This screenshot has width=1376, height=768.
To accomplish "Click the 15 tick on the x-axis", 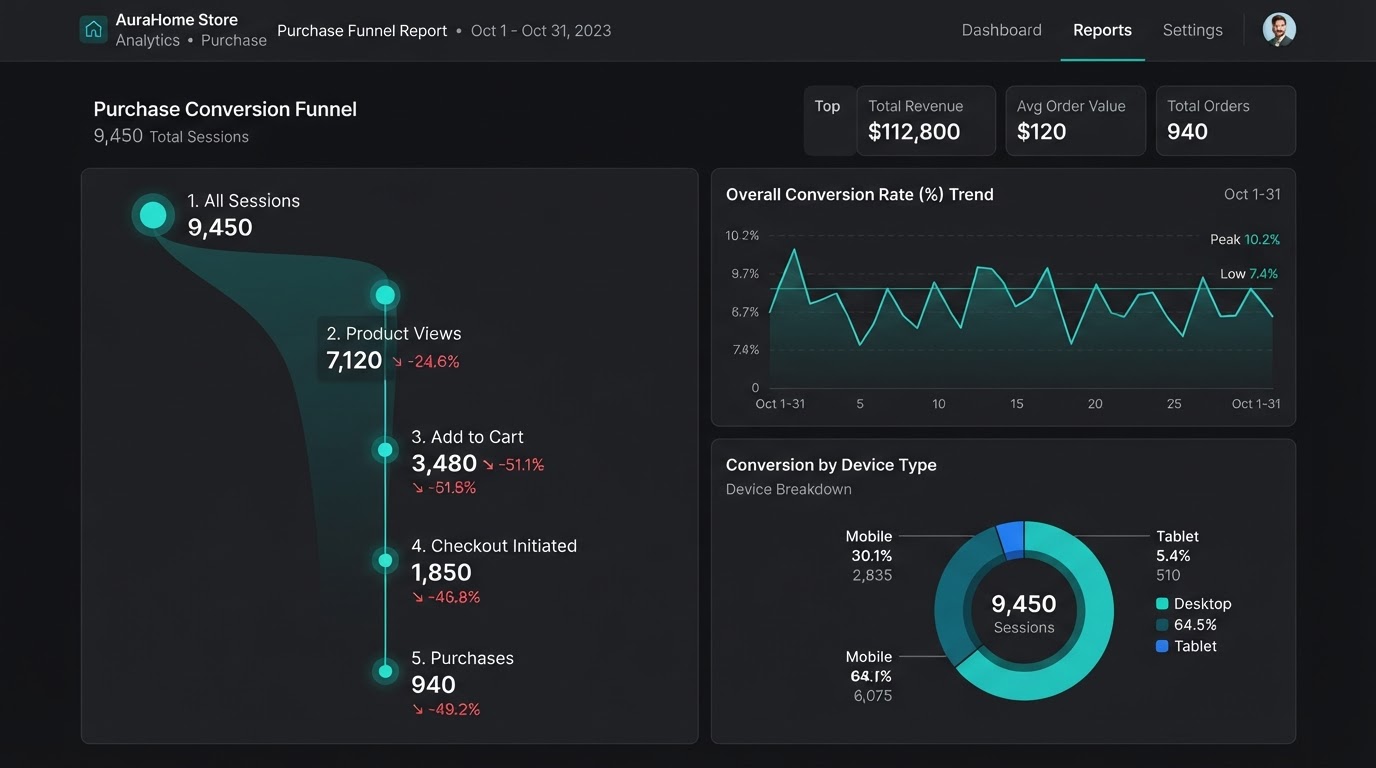I will [x=1017, y=404].
